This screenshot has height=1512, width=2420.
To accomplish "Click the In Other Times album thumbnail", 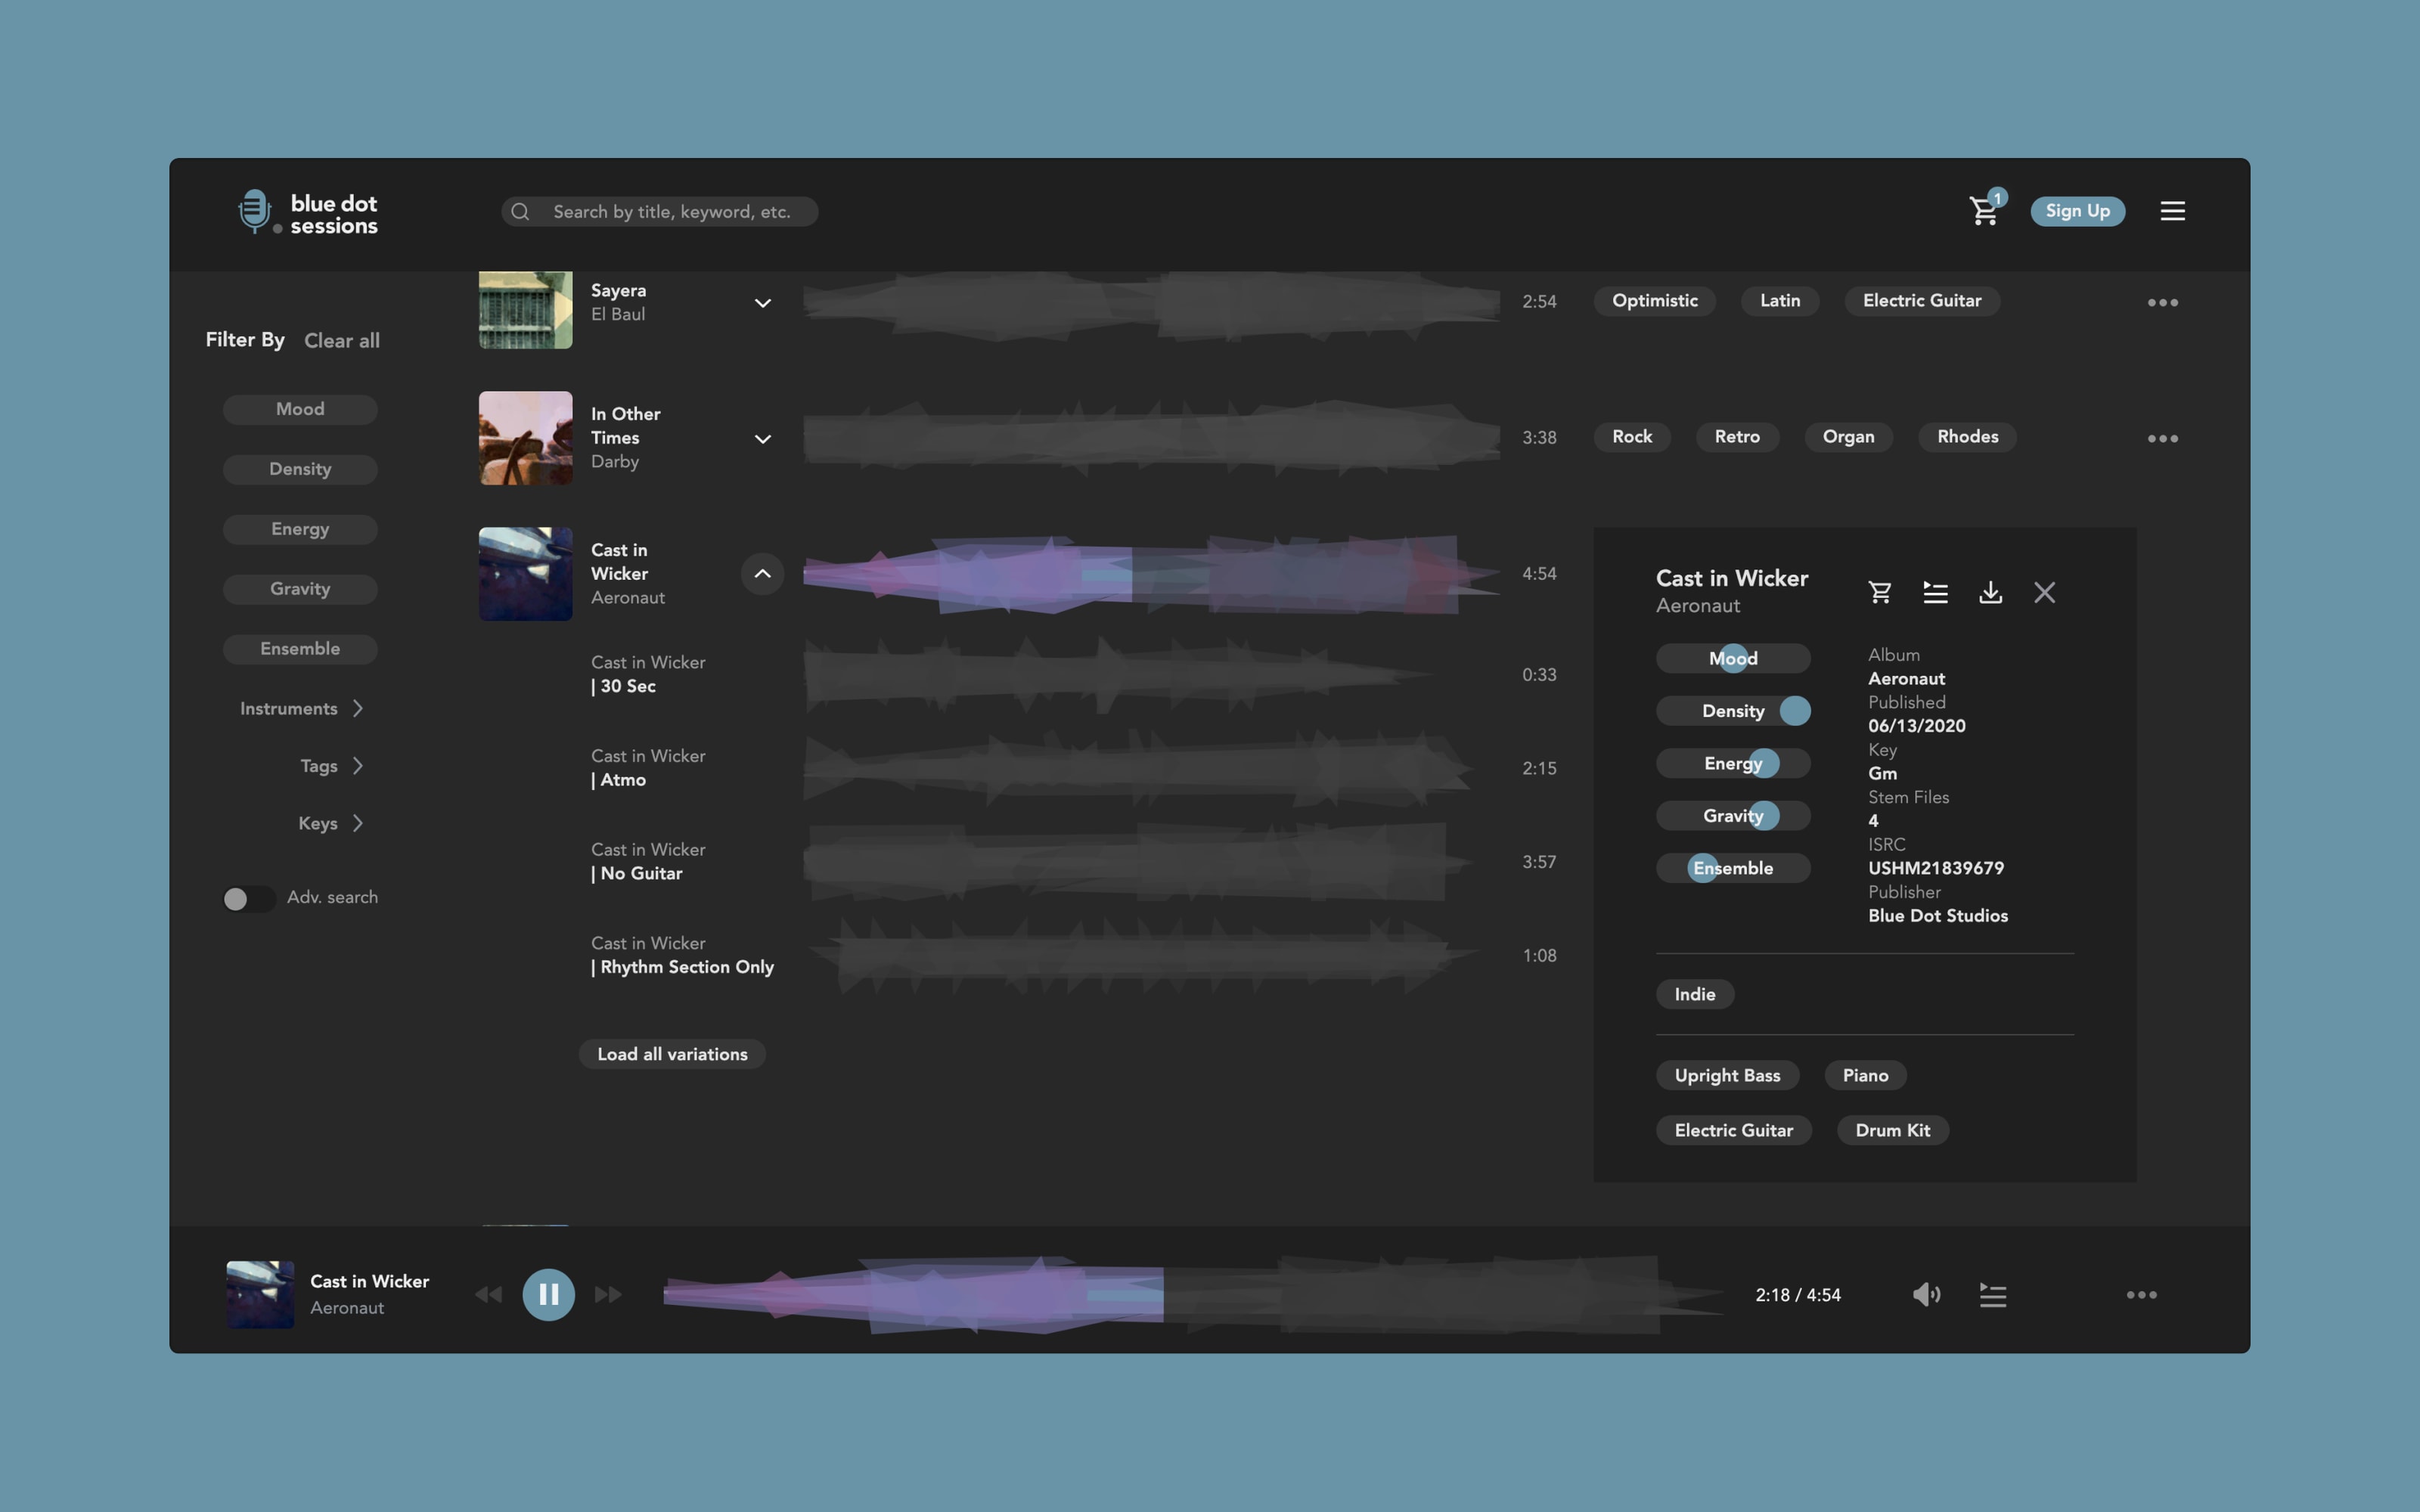I will (x=525, y=438).
